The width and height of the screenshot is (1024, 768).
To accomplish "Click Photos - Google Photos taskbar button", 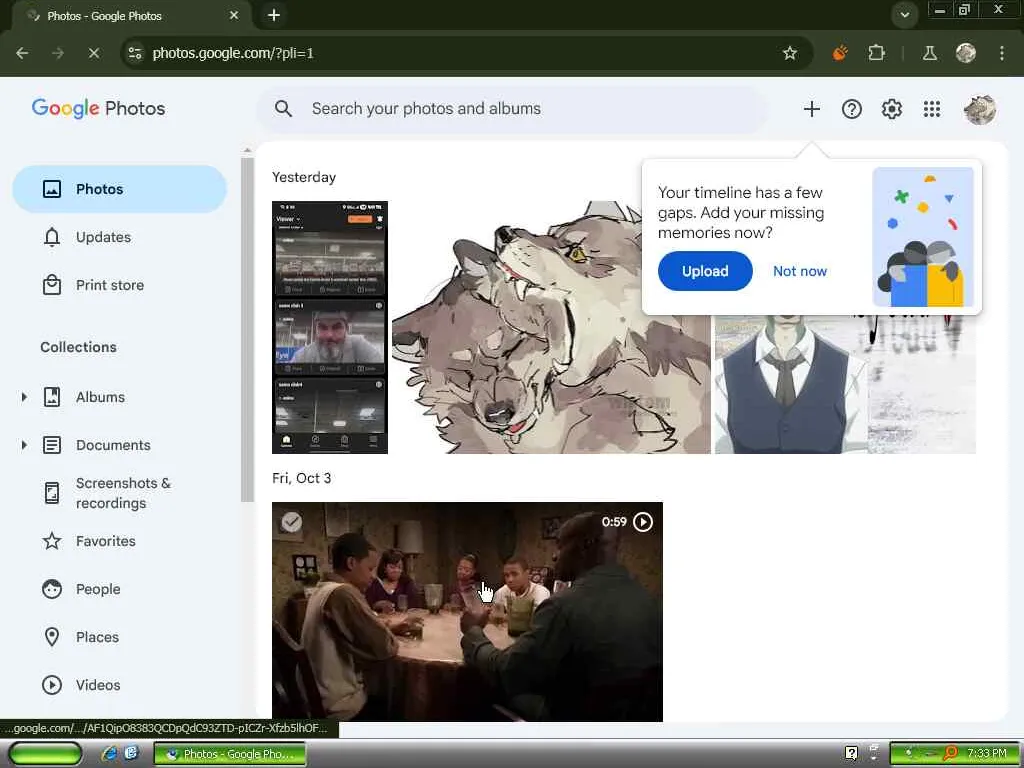I will (229, 754).
